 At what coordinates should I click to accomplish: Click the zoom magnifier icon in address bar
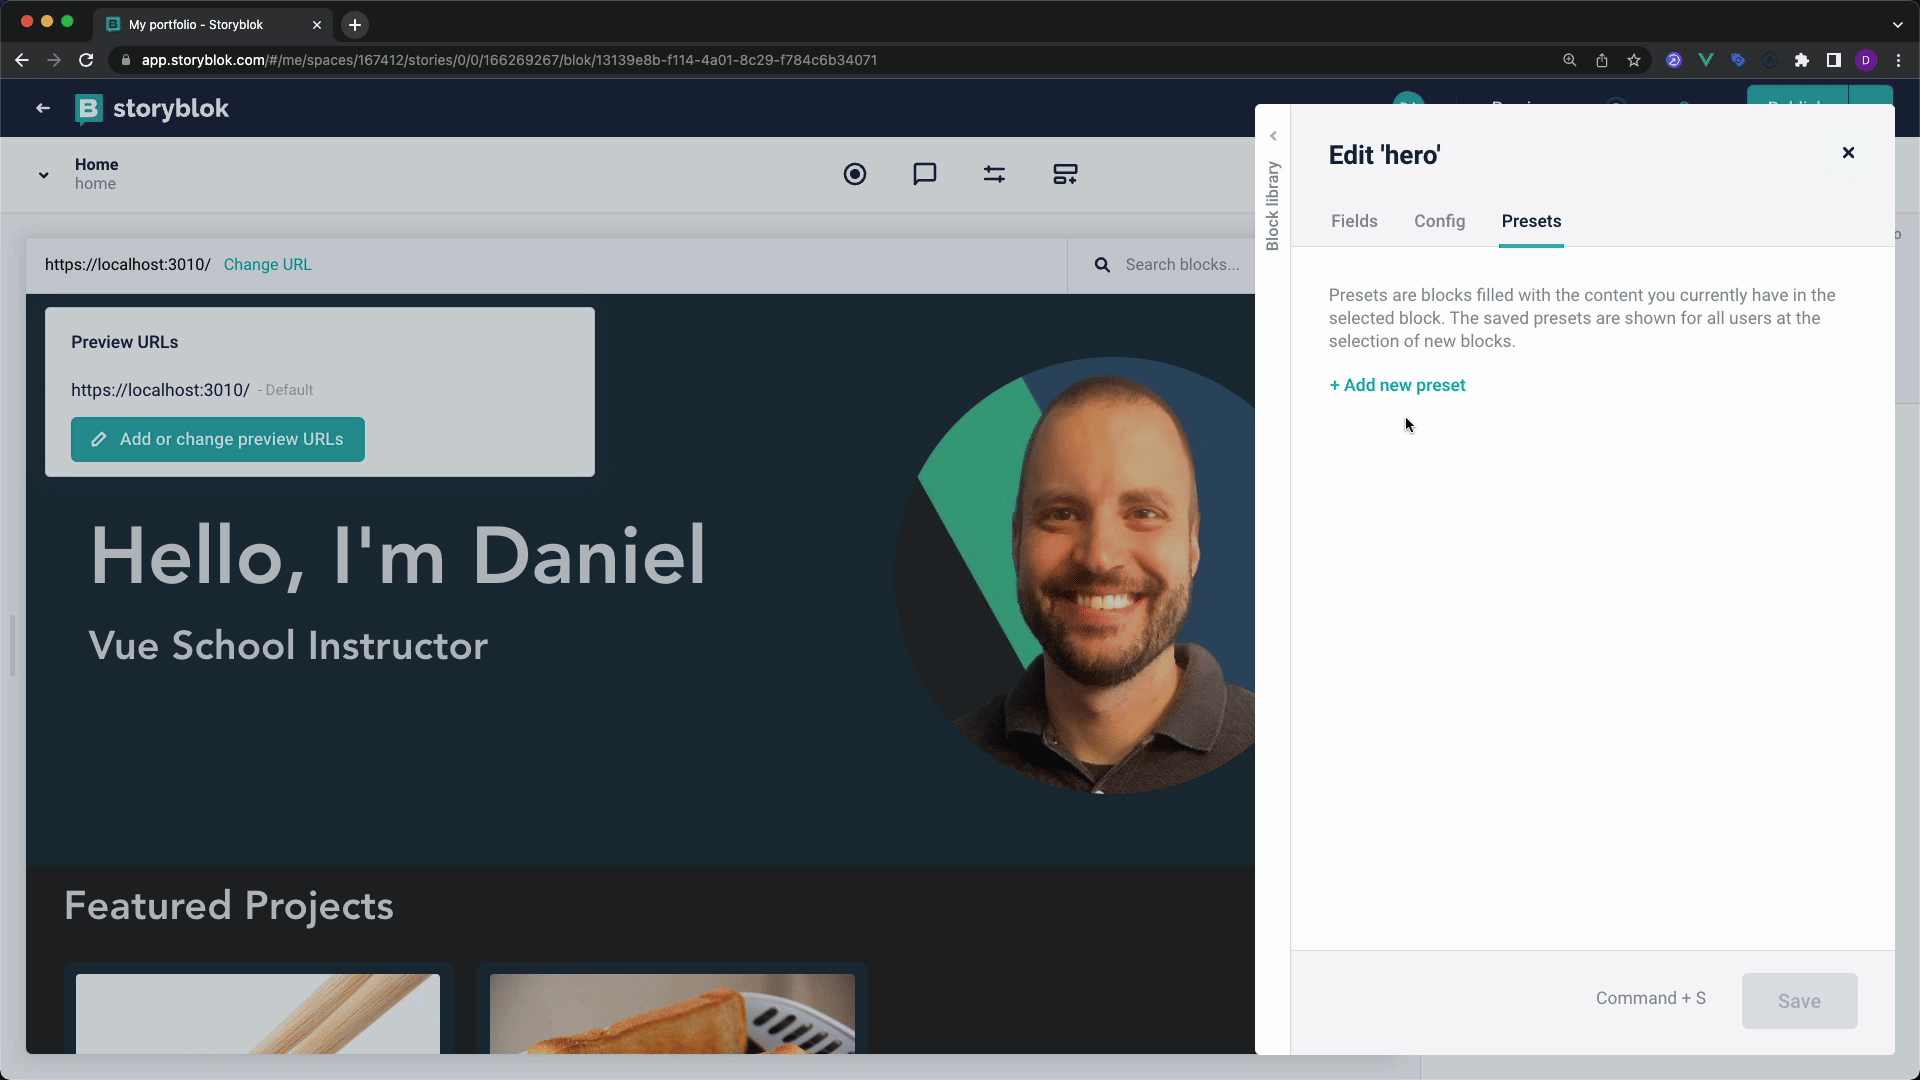click(1570, 60)
